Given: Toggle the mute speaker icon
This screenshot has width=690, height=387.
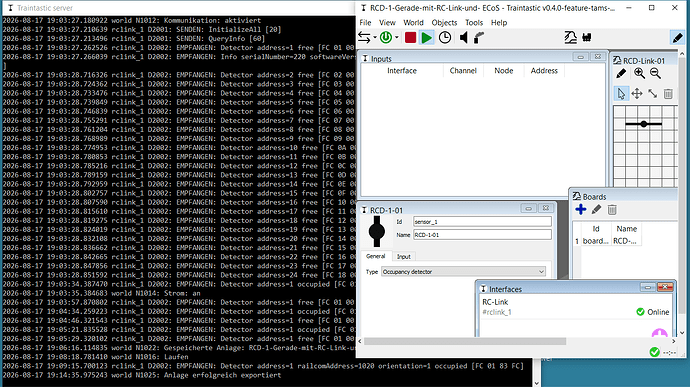Looking at the screenshot, I should (x=463, y=38).
